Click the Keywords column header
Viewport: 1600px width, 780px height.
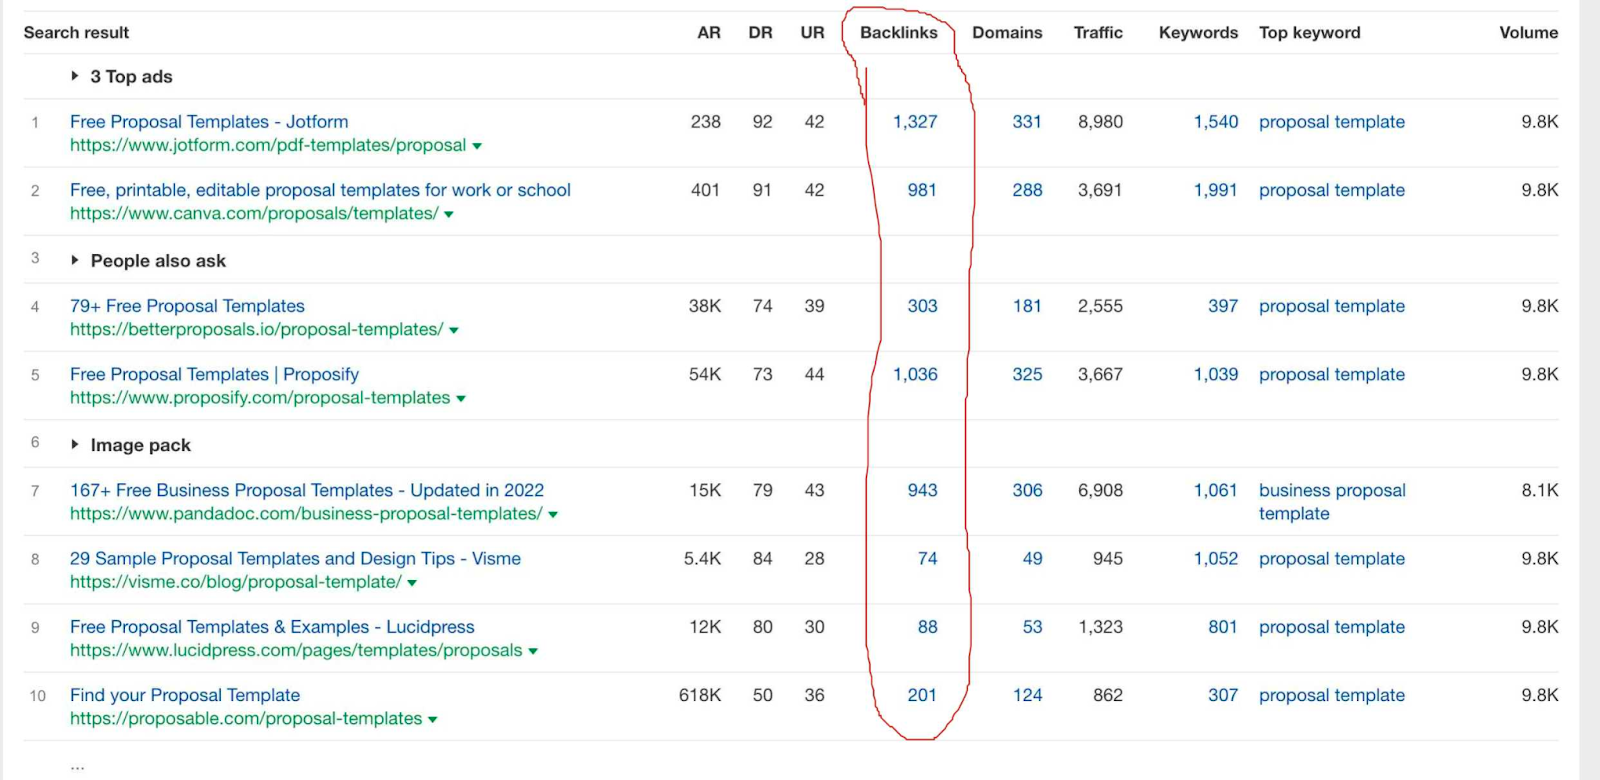tap(1198, 32)
